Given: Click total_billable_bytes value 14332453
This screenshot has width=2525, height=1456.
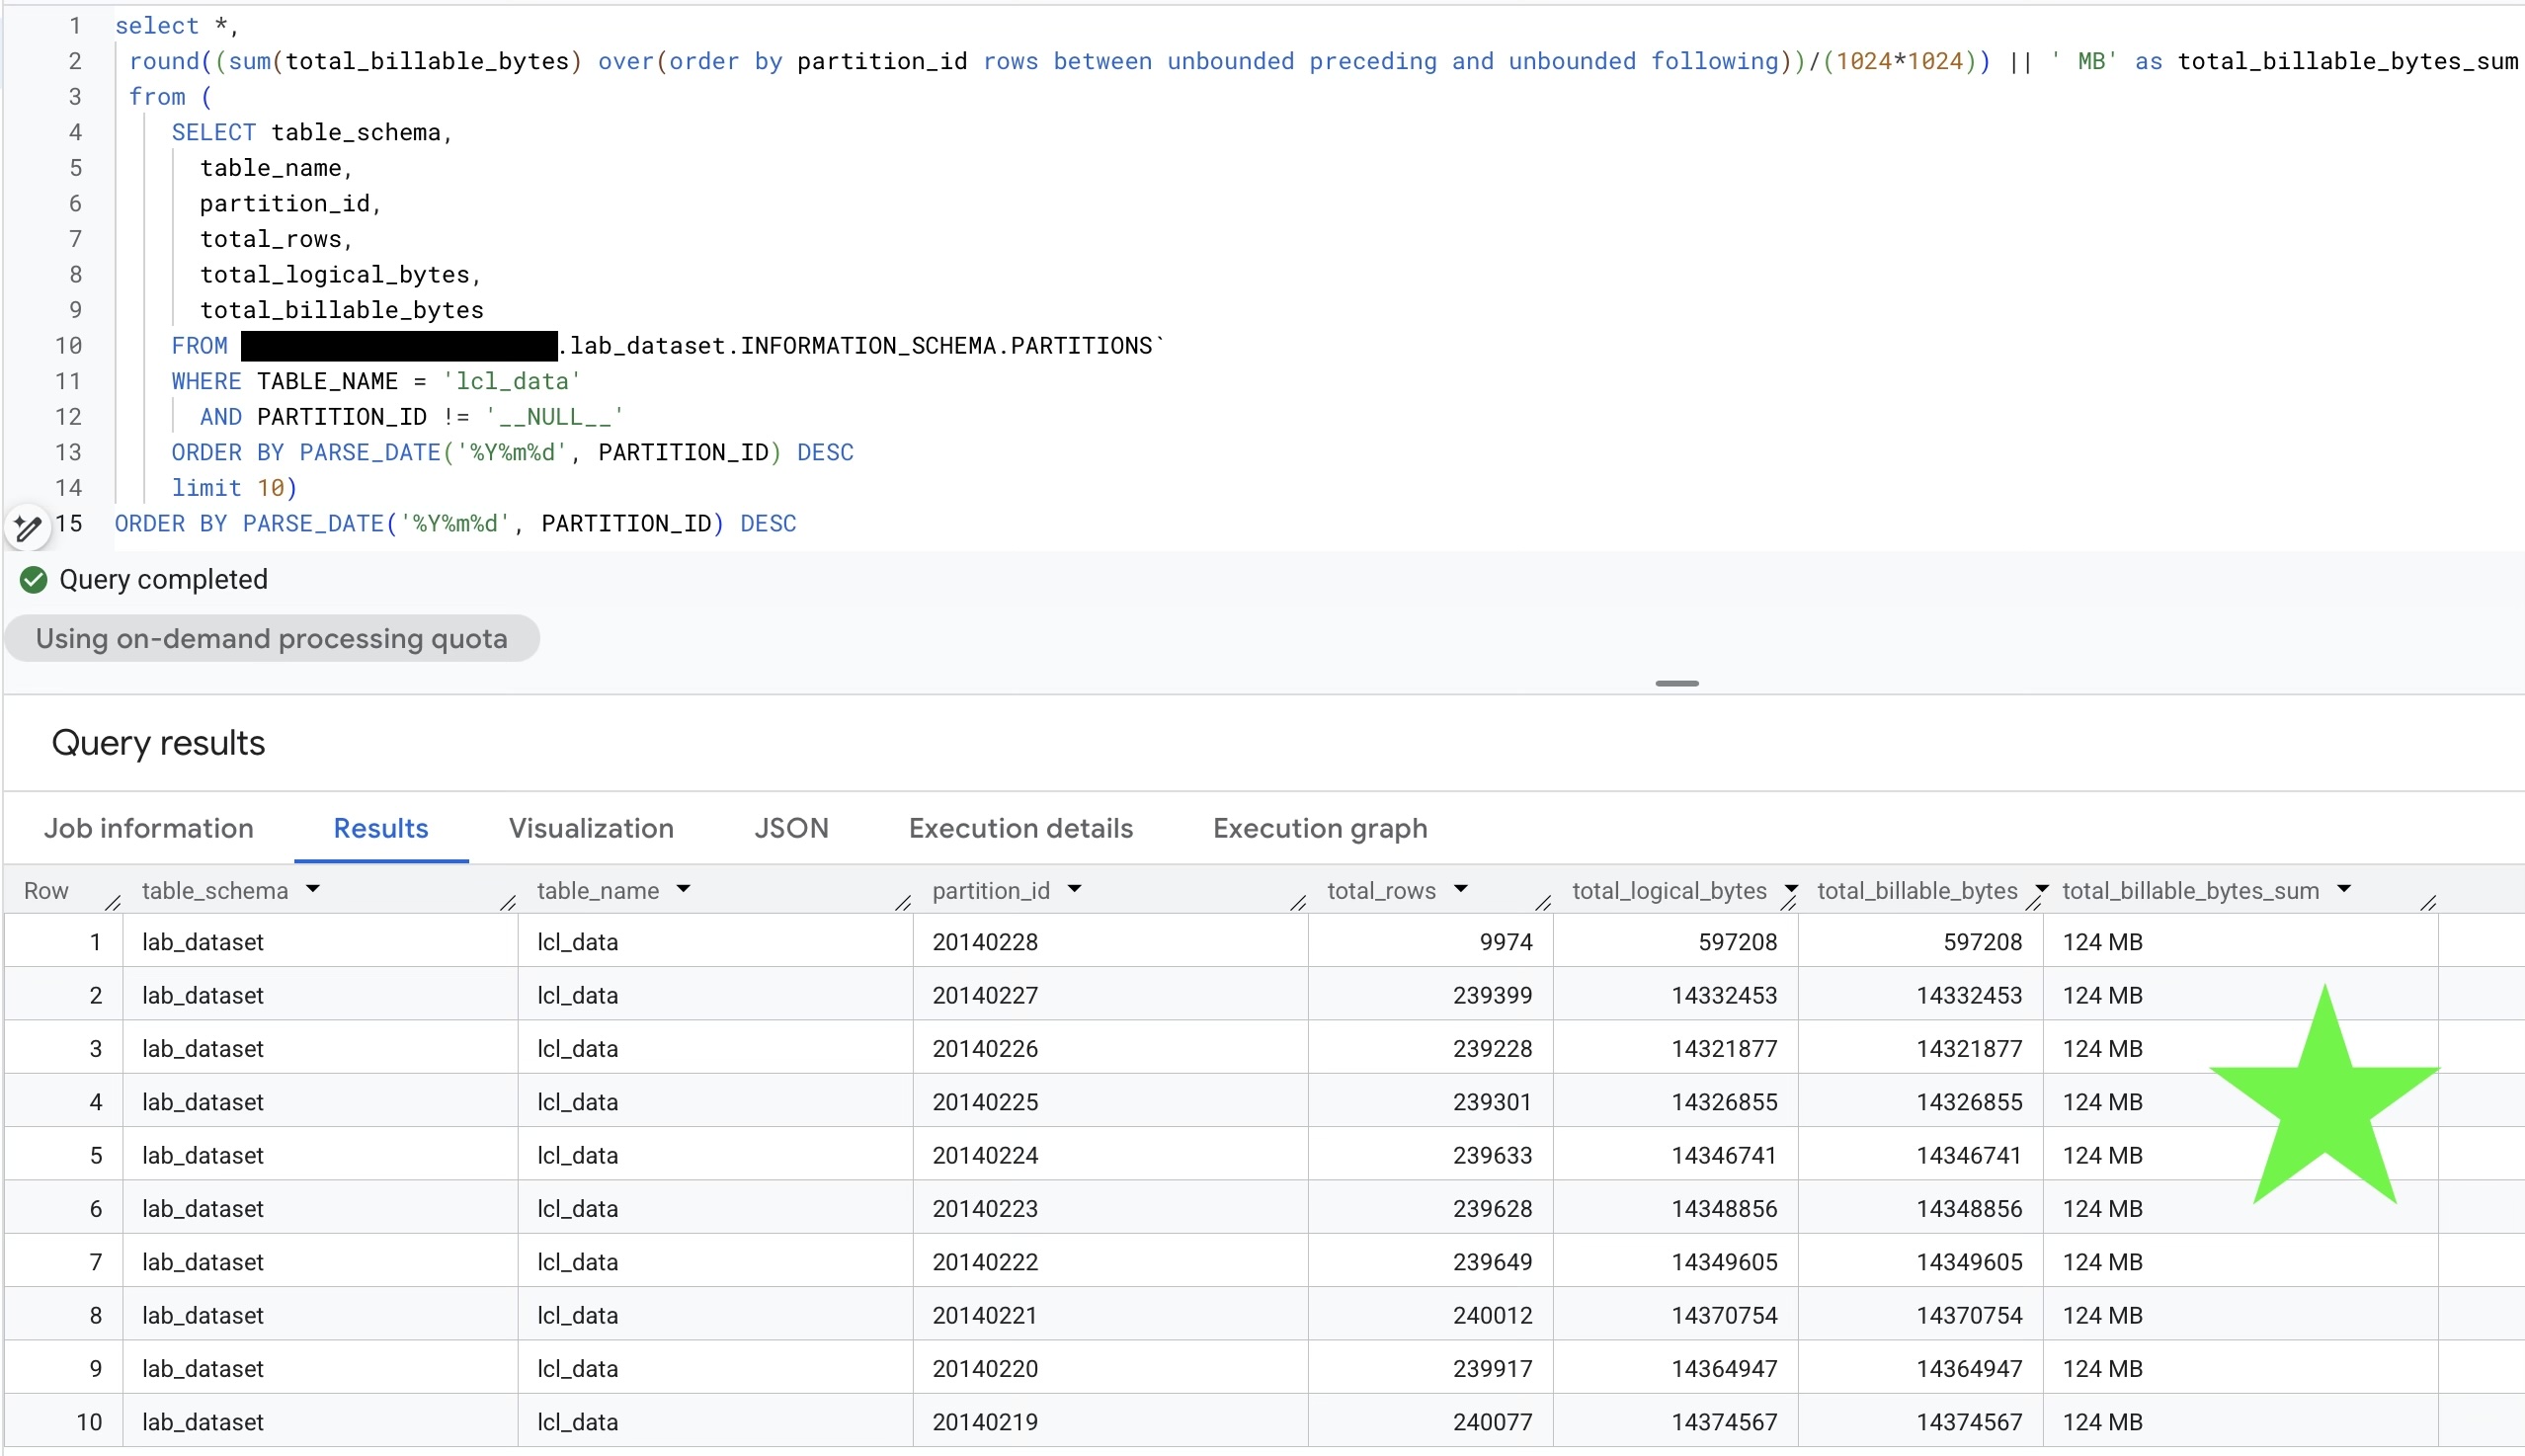Looking at the screenshot, I should (1969, 995).
